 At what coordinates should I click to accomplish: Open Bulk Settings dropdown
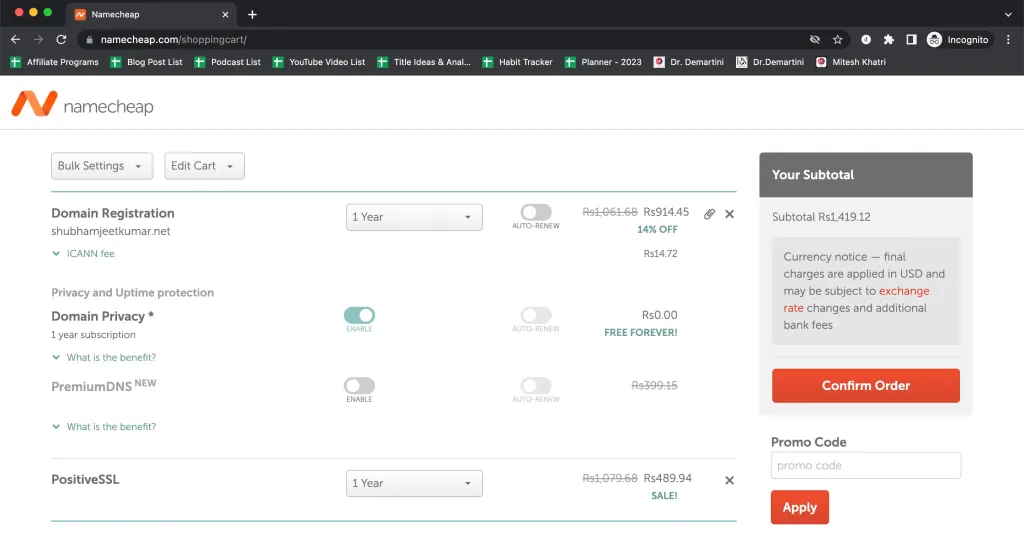[102, 166]
